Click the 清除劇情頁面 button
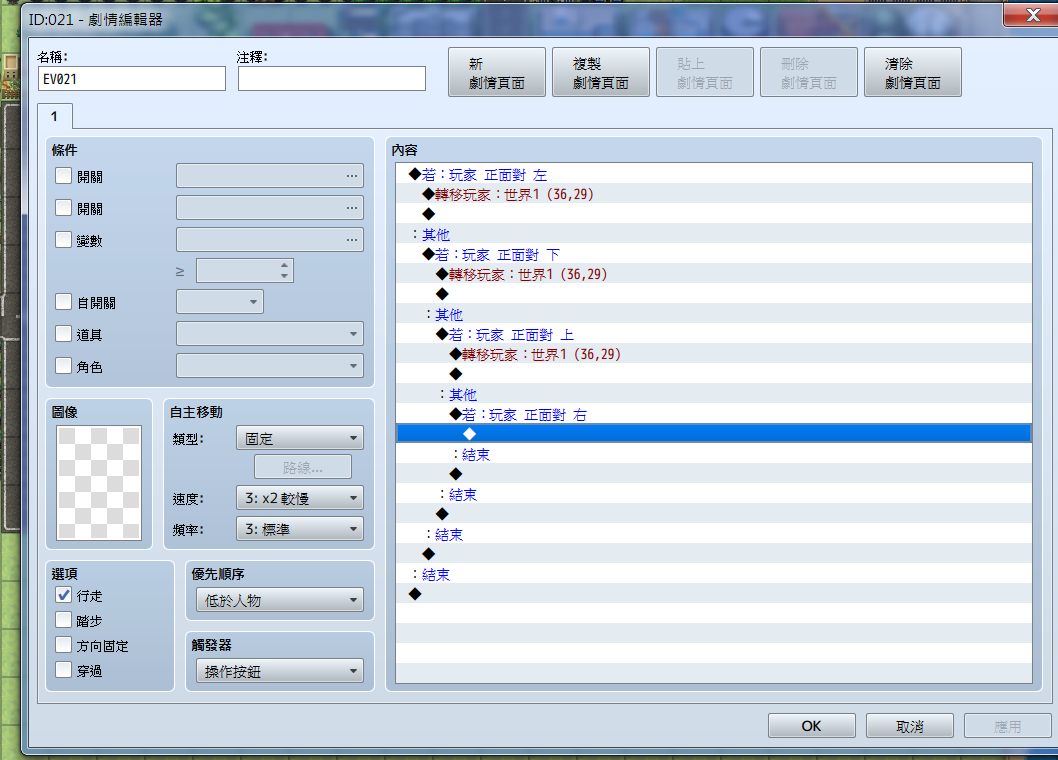1058x760 pixels. [x=912, y=72]
